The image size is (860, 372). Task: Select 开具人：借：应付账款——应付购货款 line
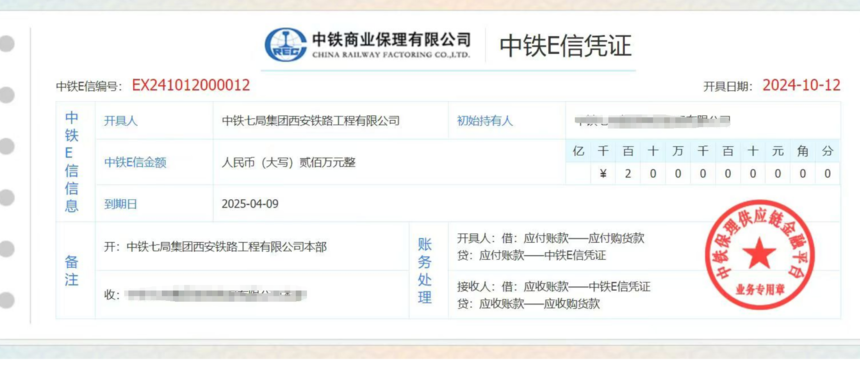pyautogui.click(x=550, y=239)
